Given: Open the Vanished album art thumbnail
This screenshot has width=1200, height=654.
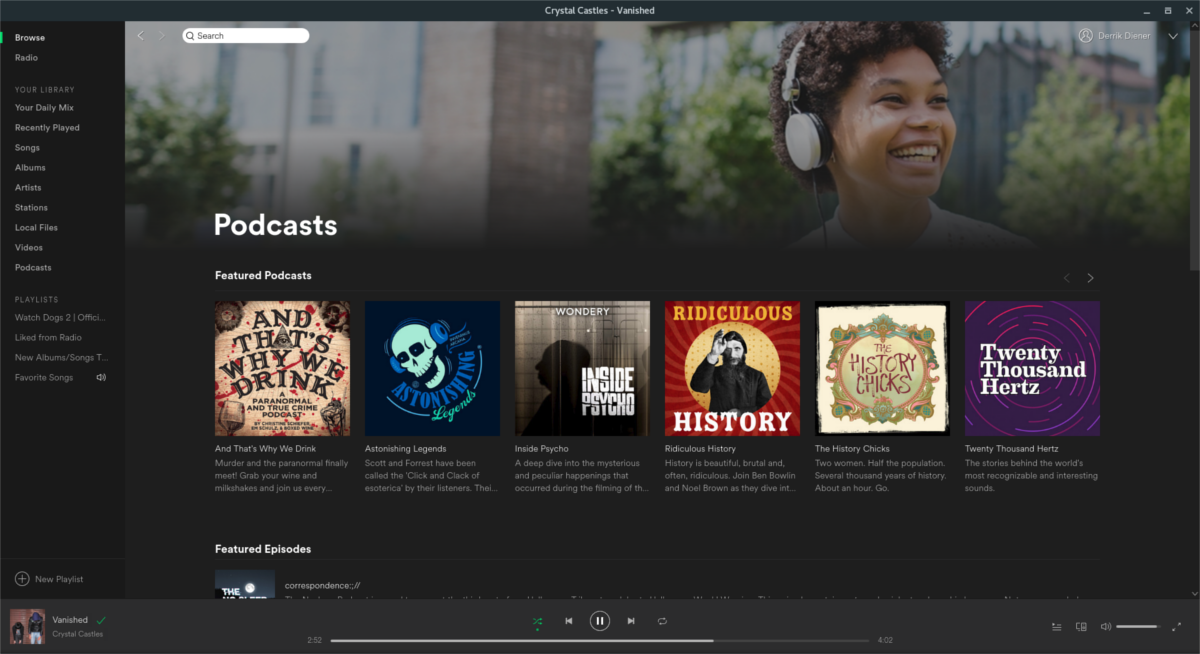Looking at the screenshot, I should [27, 626].
